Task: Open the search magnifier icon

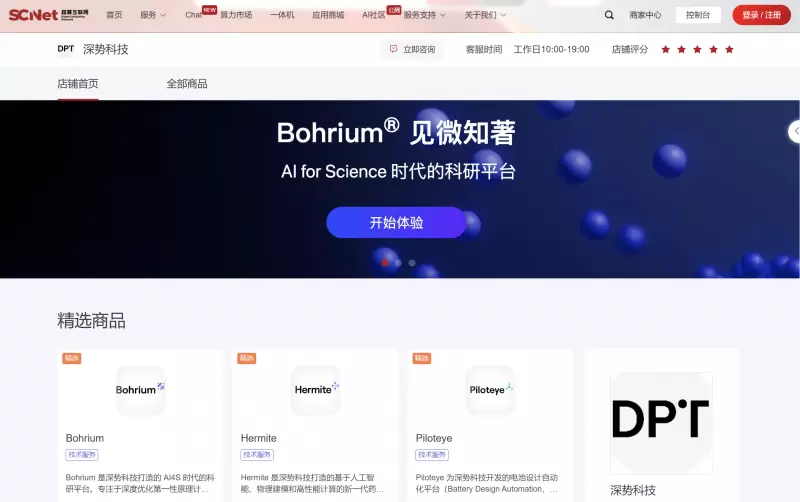Action: pyautogui.click(x=609, y=15)
